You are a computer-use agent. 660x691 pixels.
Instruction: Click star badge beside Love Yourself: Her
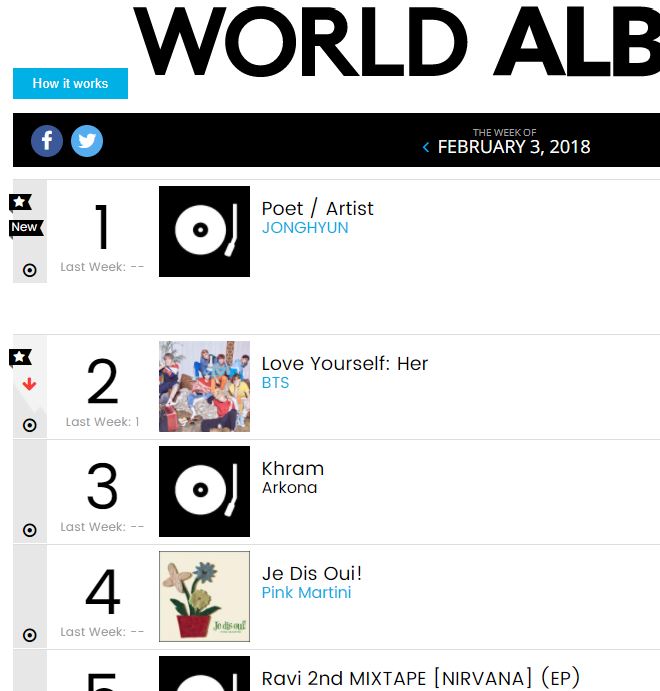20,357
